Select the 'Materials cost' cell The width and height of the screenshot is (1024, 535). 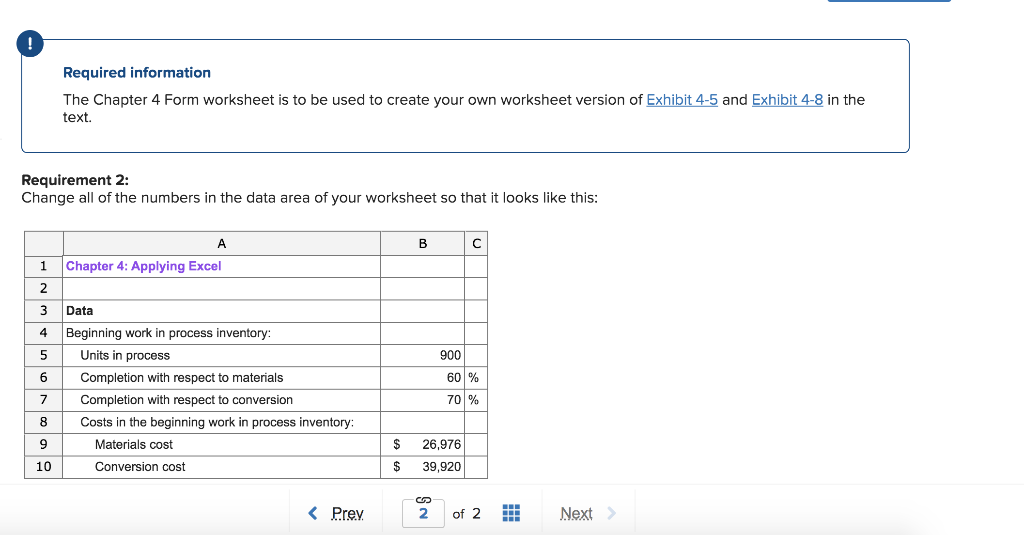pos(221,445)
